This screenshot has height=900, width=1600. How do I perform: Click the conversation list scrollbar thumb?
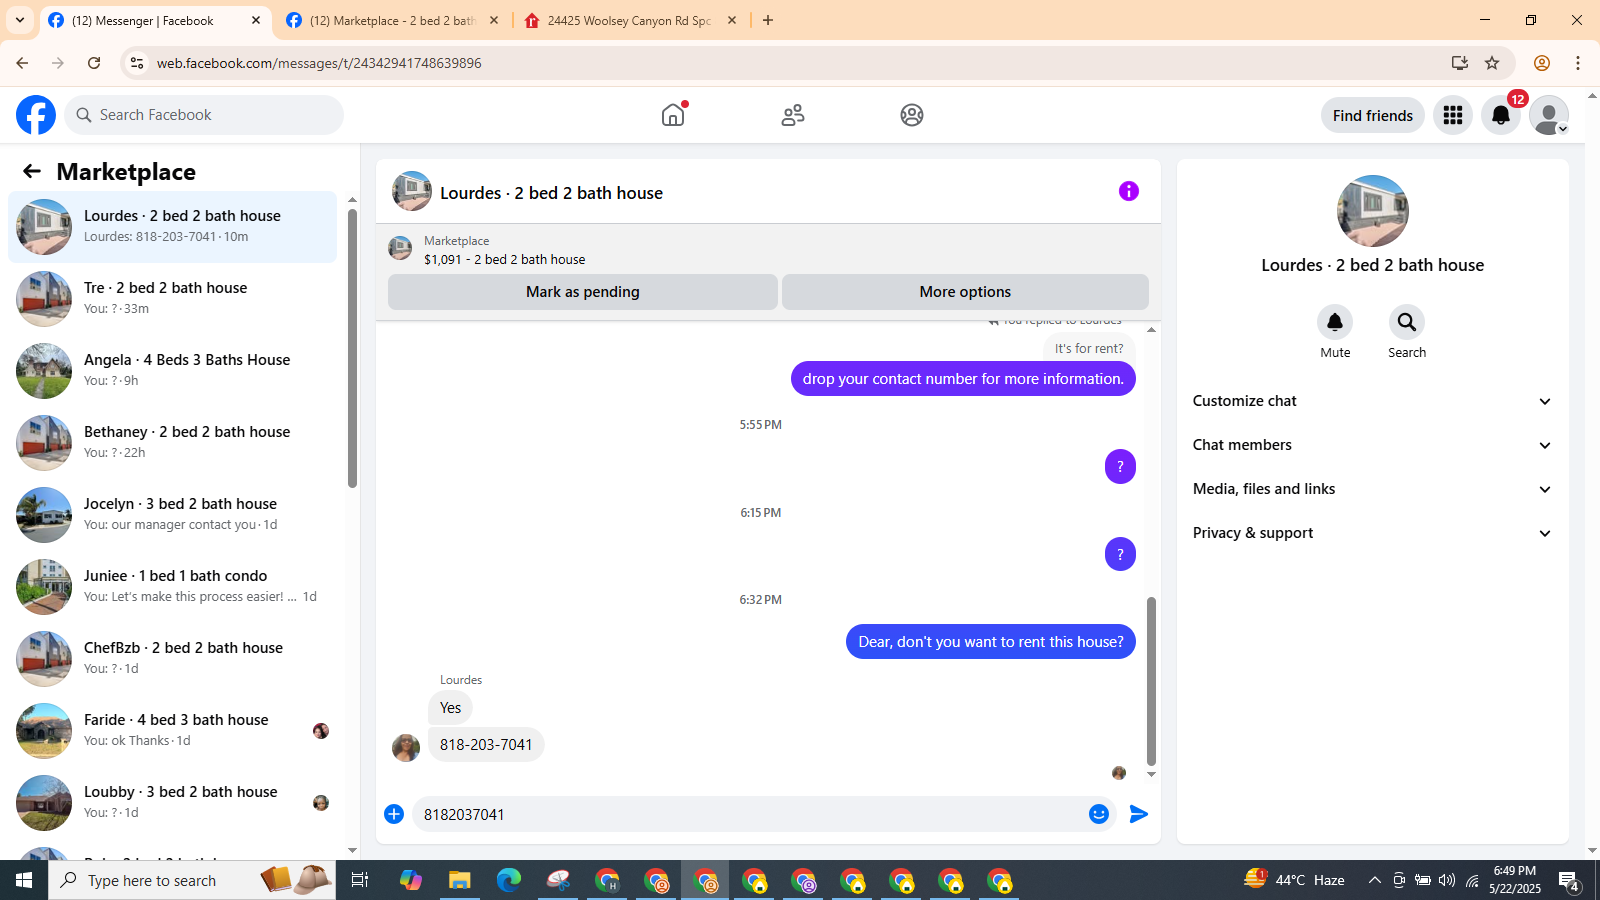click(352, 348)
